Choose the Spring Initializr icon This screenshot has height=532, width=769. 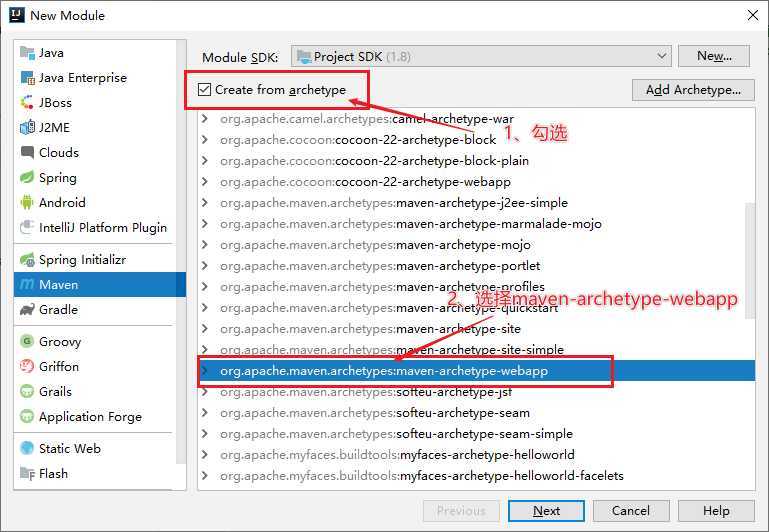tap(27, 259)
